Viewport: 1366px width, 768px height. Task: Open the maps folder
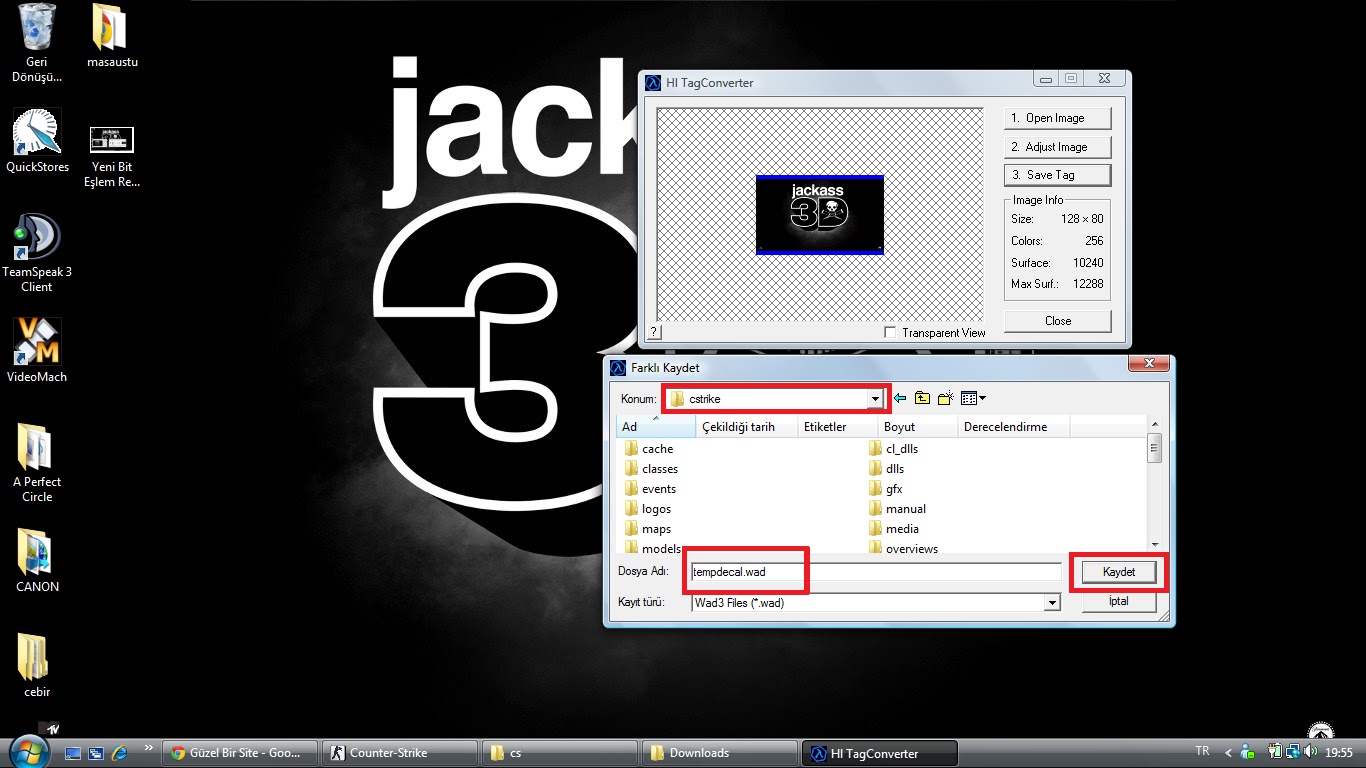click(648, 529)
